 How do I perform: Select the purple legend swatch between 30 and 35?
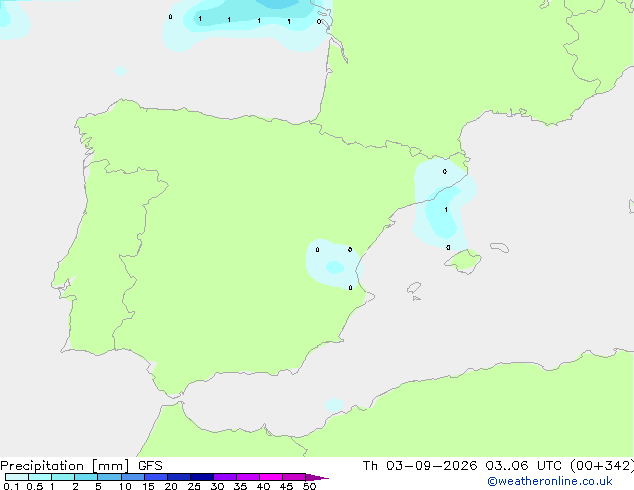point(224,477)
